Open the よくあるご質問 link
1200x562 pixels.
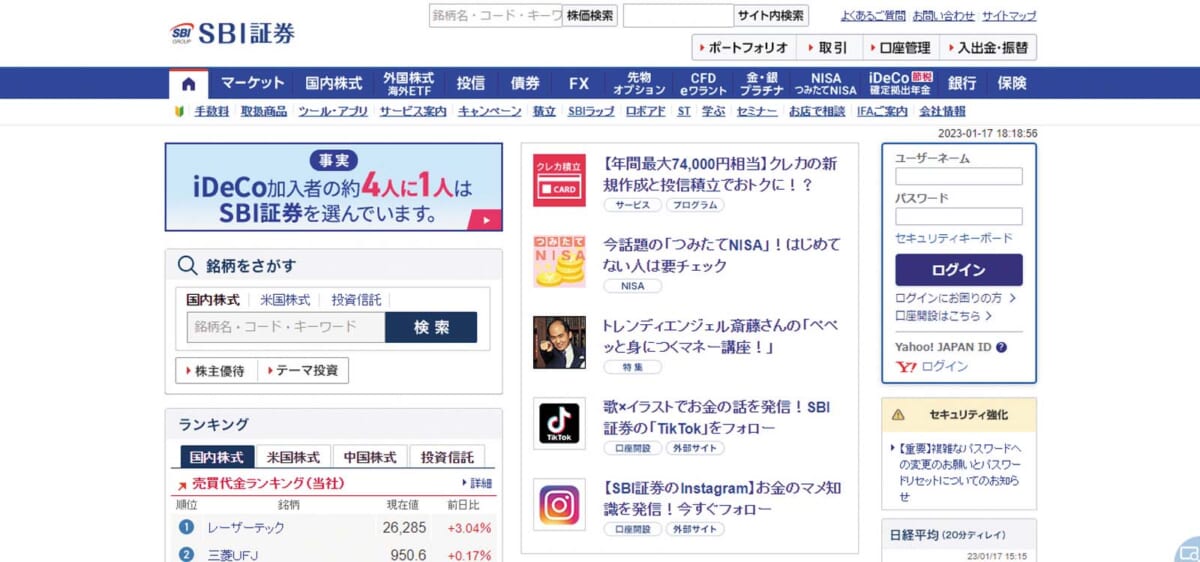pyautogui.click(x=872, y=15)
